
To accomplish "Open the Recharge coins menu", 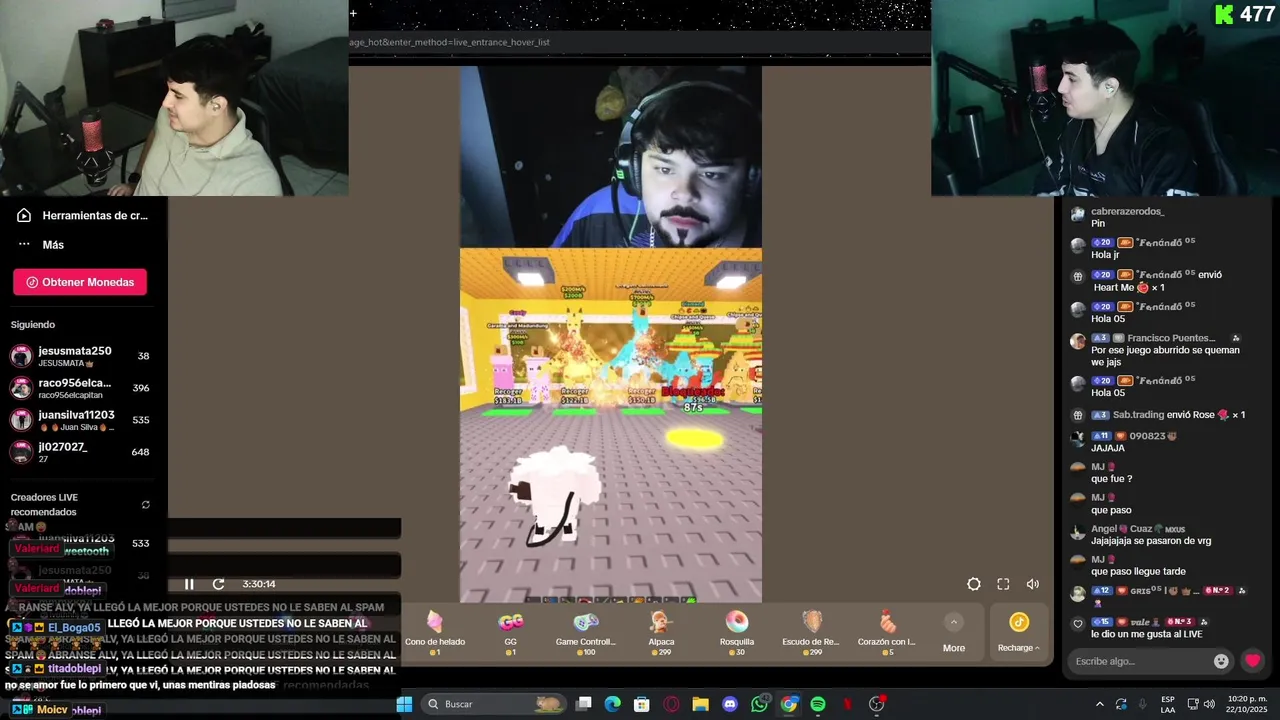I will (x=1018, y=633).
